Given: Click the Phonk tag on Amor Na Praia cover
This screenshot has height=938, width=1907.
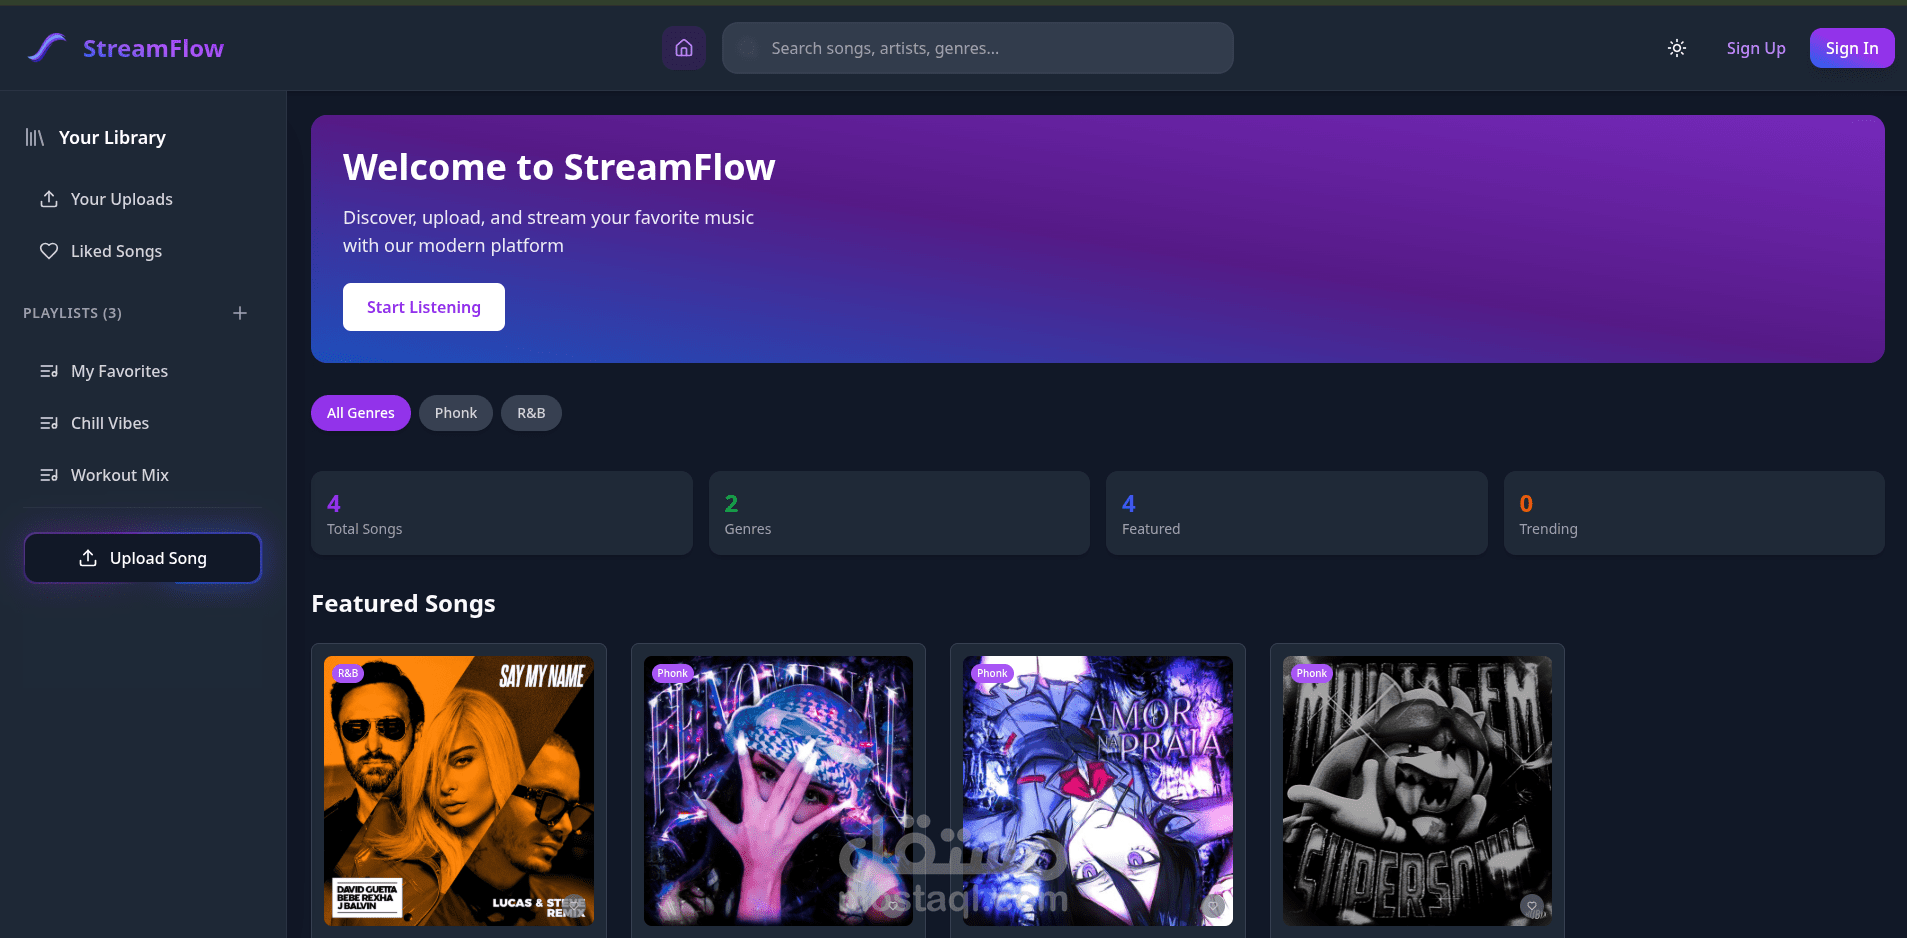Looking at the screenshot, I should coord(992,673).
